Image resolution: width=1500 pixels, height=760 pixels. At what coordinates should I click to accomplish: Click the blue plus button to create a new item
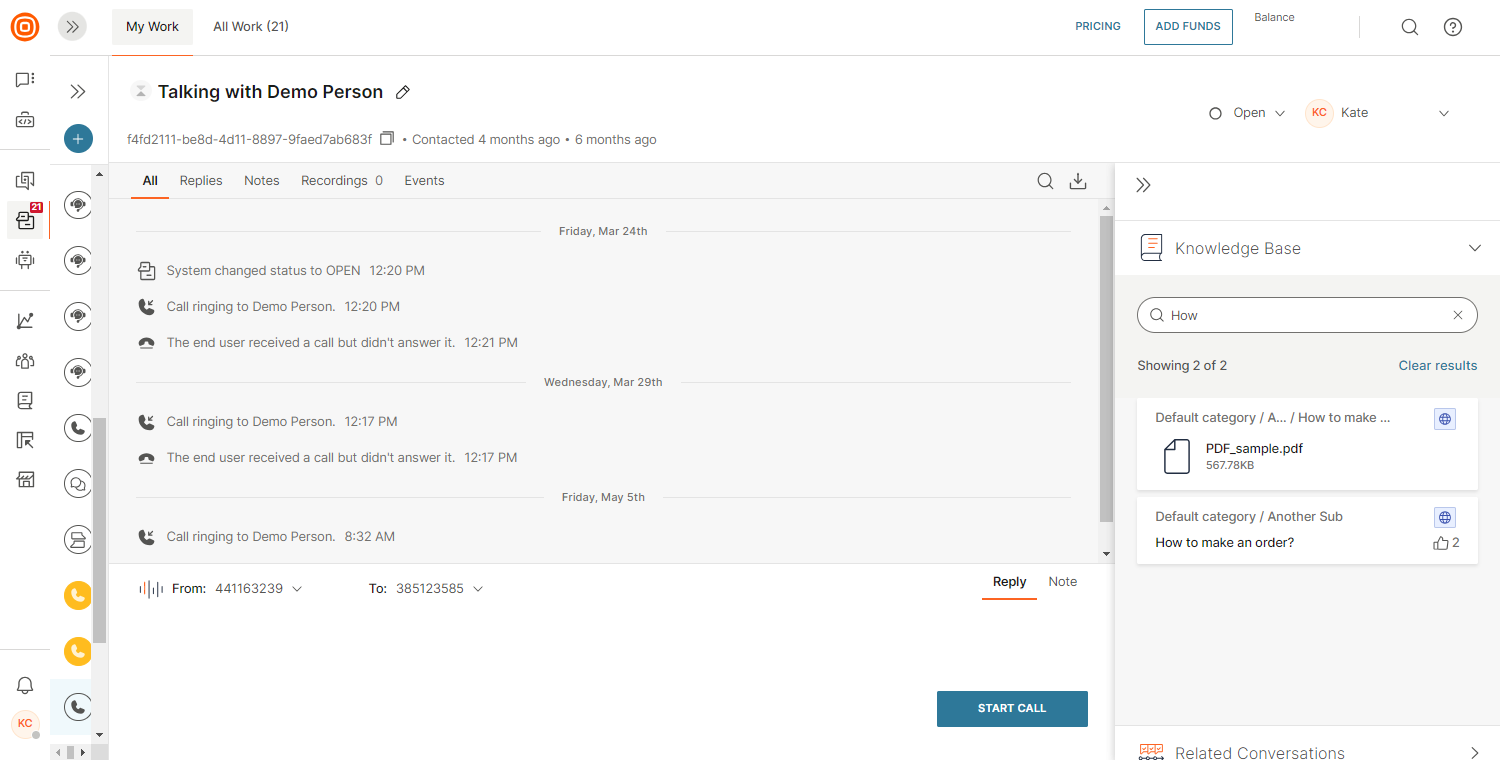(78, 139)
